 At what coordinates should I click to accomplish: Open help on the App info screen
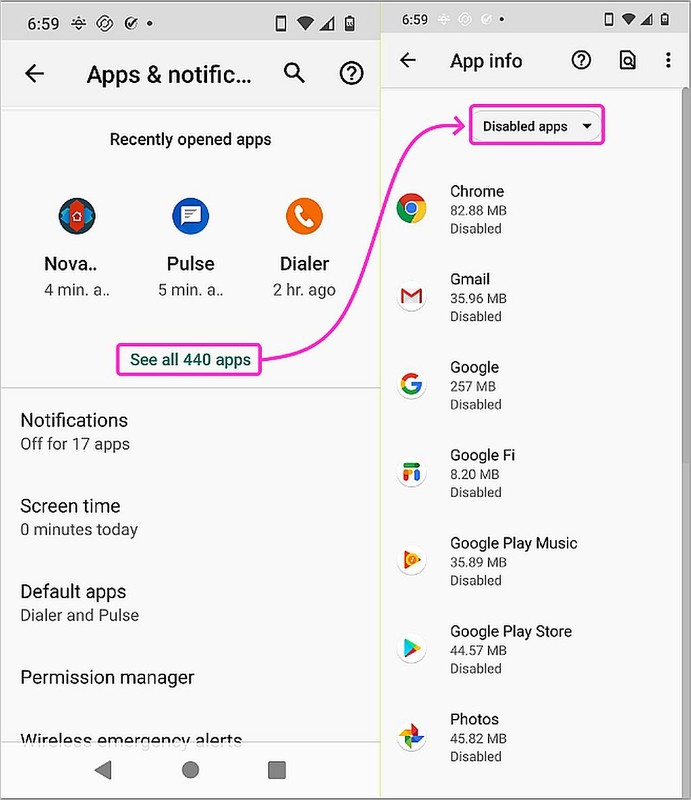(581, 60)
